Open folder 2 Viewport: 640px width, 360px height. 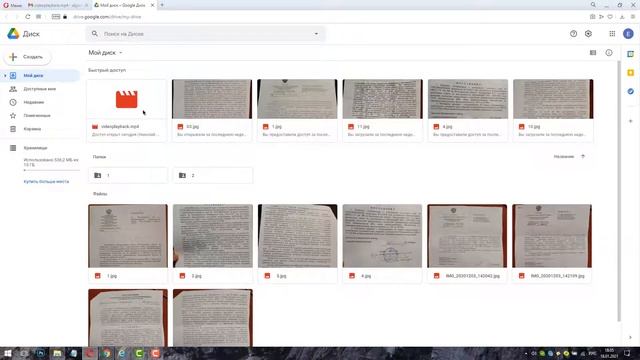(213, 175)
